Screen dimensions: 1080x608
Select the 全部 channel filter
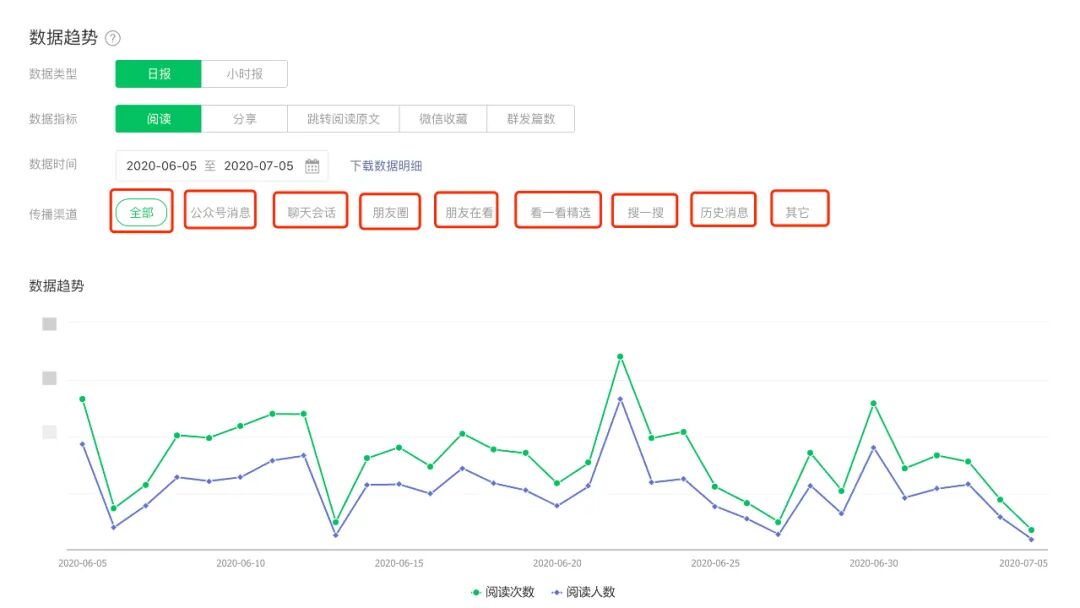(141, 212)
